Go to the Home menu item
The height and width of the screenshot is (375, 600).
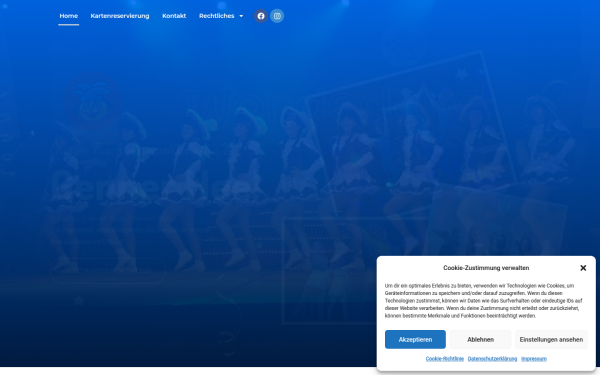pyautogui.click(x=68, y=16)
